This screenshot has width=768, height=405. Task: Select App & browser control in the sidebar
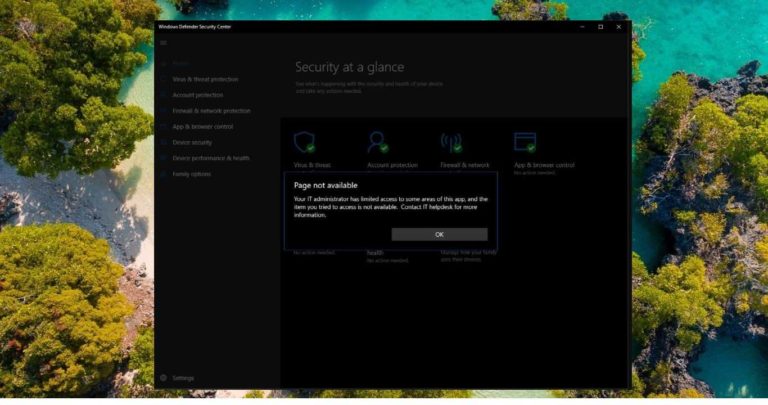202,127
